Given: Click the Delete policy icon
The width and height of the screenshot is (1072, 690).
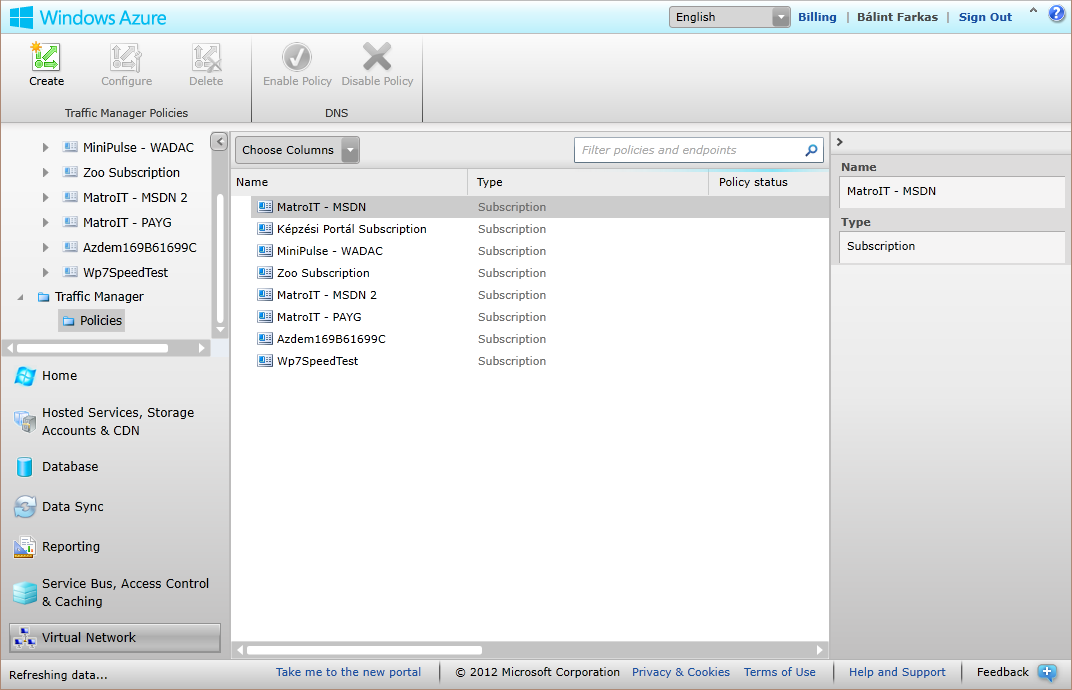Looking at the screenshot, I should (x=206, y=57).
